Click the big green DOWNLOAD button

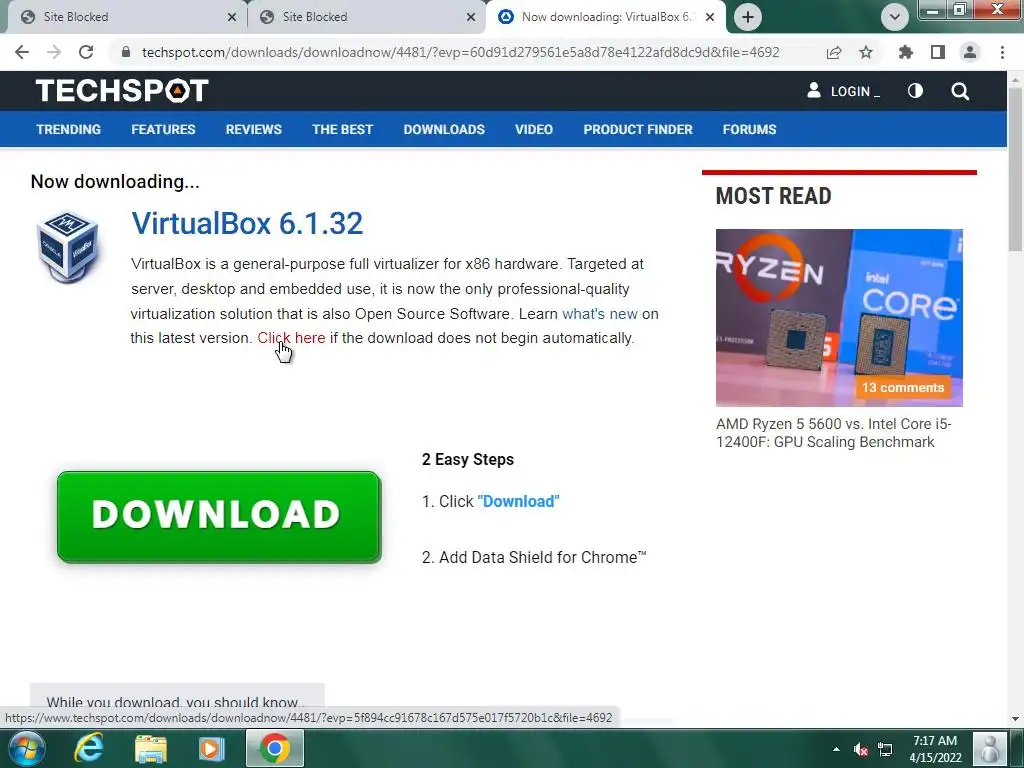tap(219, 517)
